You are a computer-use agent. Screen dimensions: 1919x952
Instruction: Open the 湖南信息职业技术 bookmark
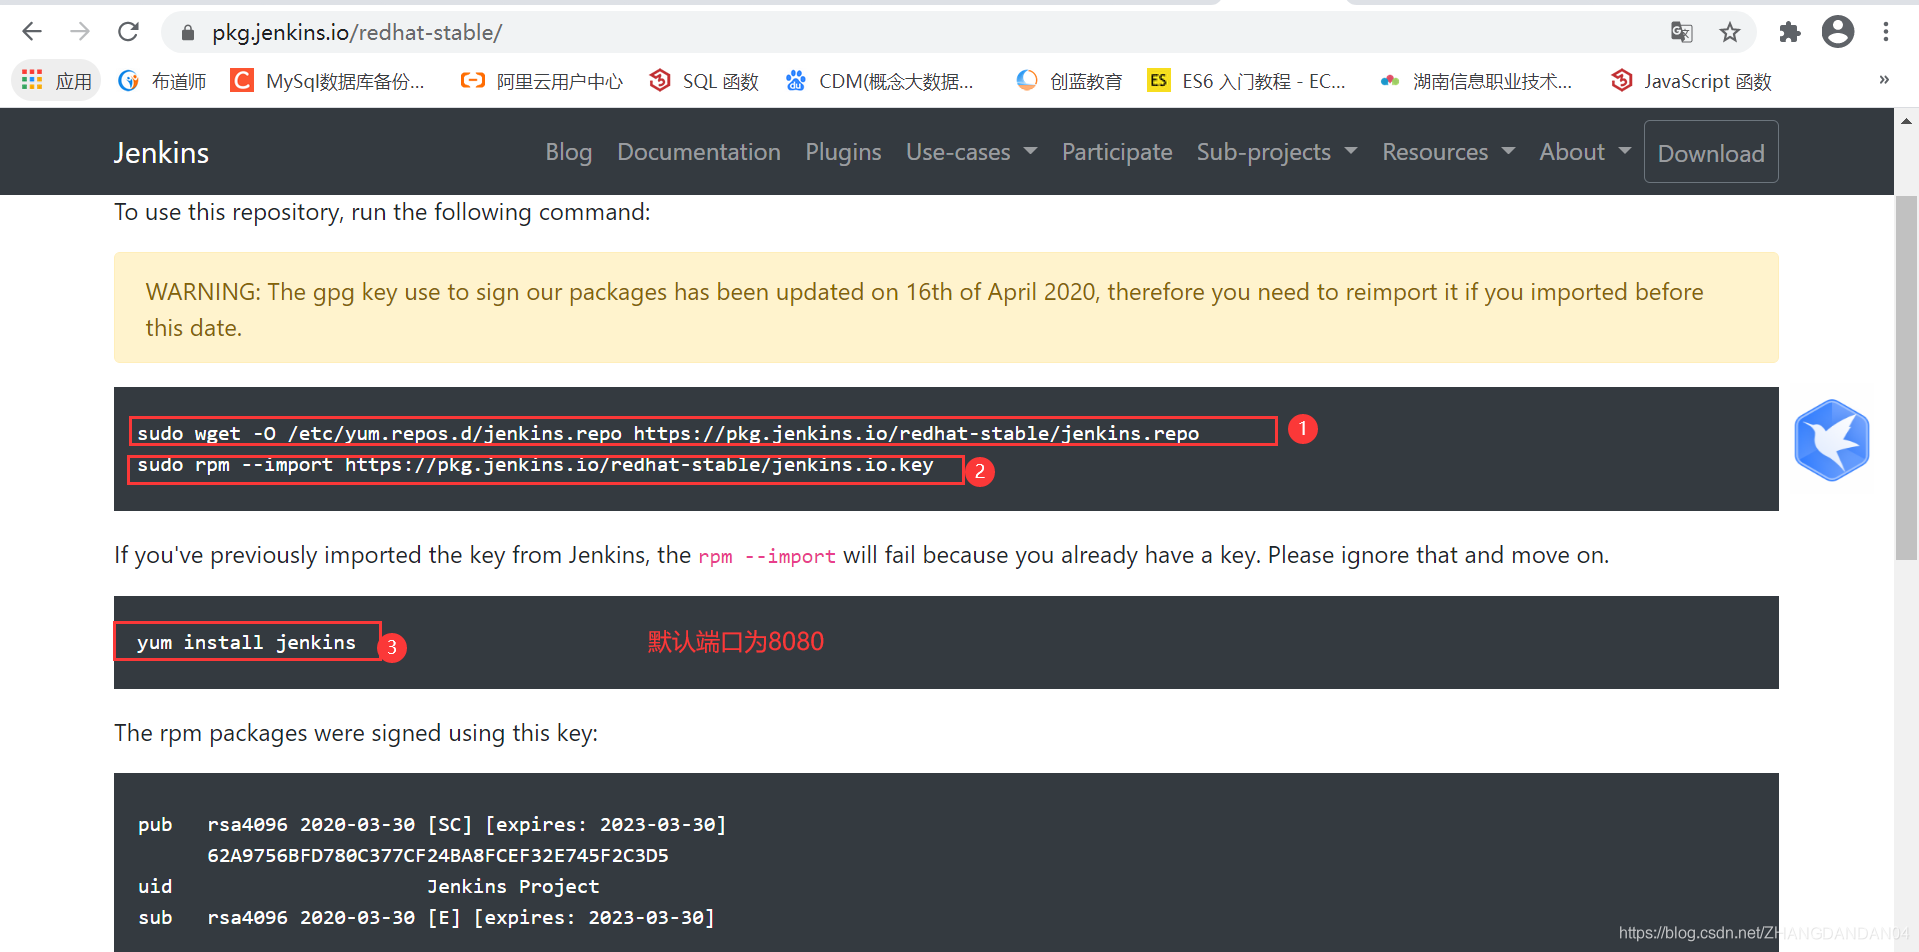1476,81
